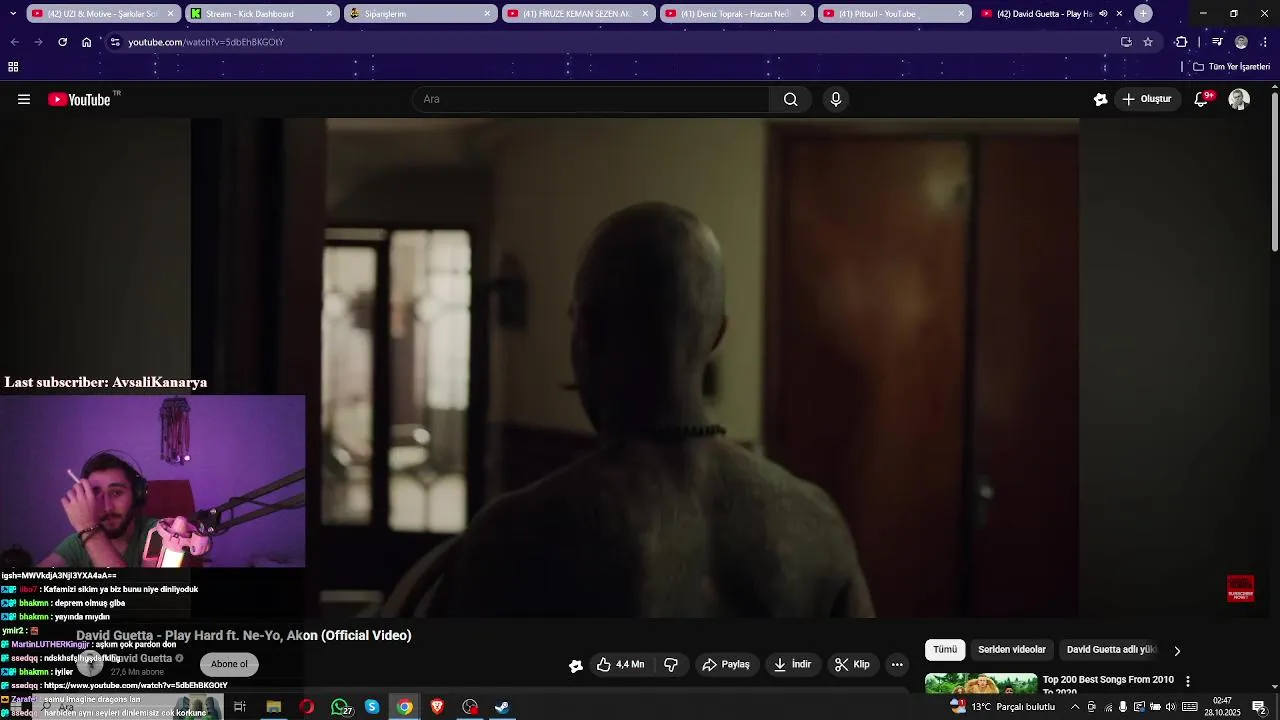Bookmark this page with star

click(x=1148, y=42)
